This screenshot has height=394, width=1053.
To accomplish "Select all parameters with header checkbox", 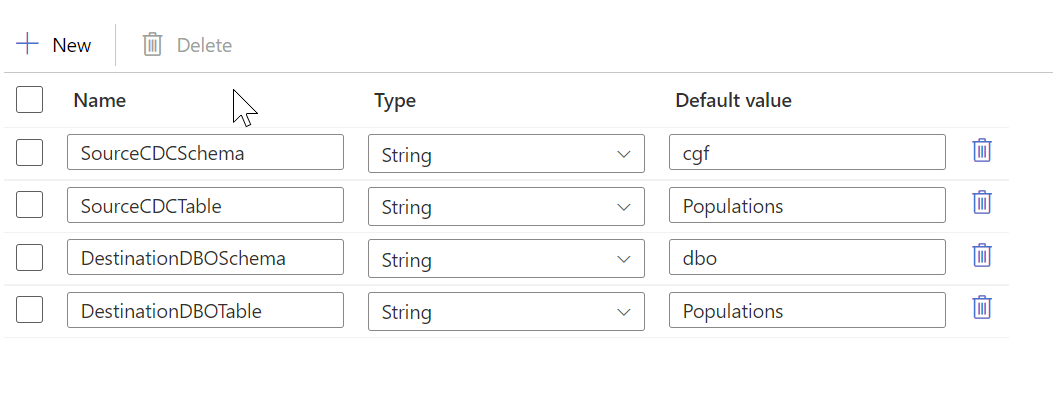I will 30,100.
